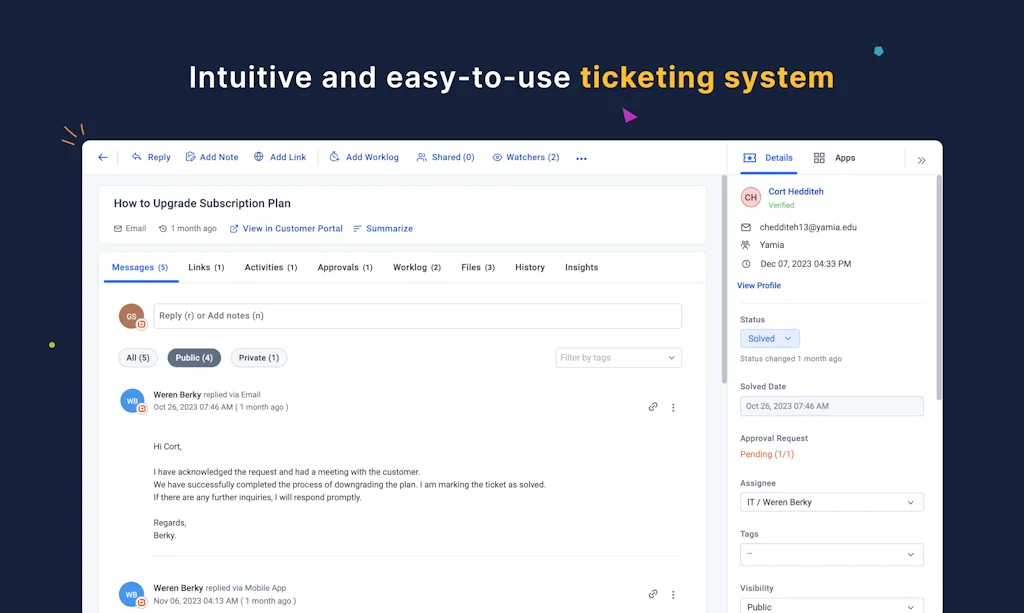Click the back arrow icon

pos(103,158)
